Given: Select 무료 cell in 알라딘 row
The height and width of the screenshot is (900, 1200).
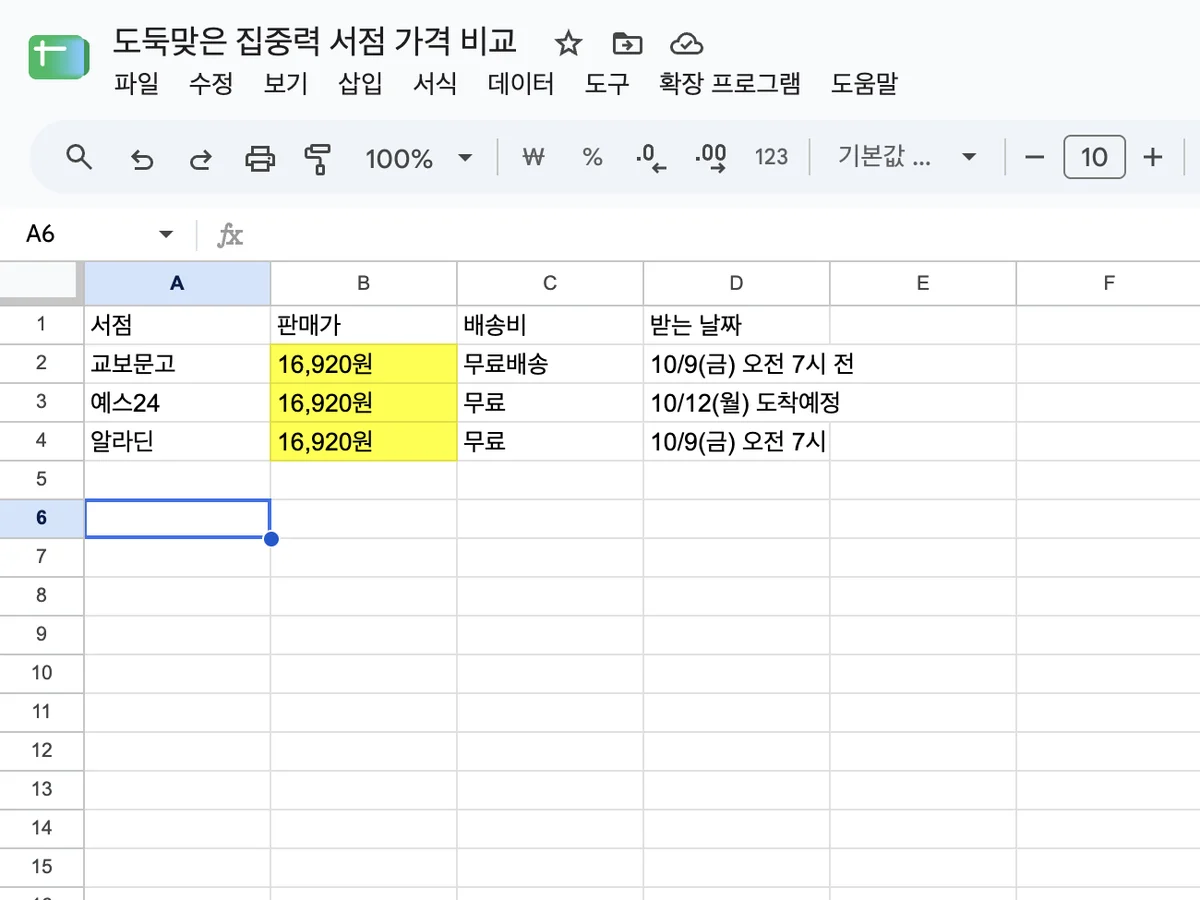Looking at the screenshot, I should [x=550, y=441].
